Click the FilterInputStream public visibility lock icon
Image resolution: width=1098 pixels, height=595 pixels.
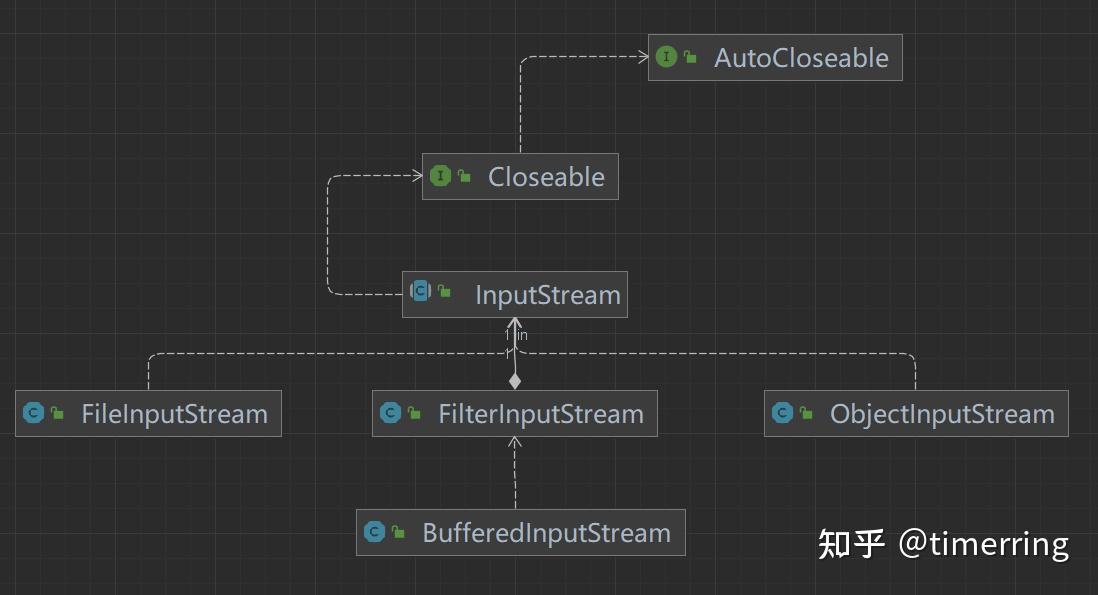point(415,414)
